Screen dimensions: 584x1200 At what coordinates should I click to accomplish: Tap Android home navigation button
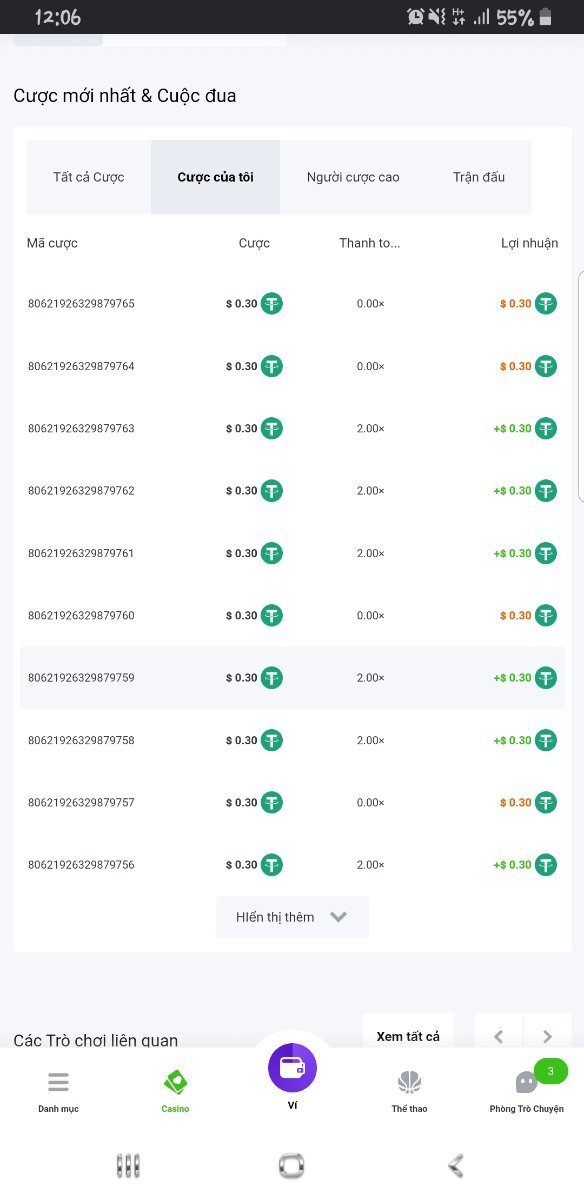291,1165
